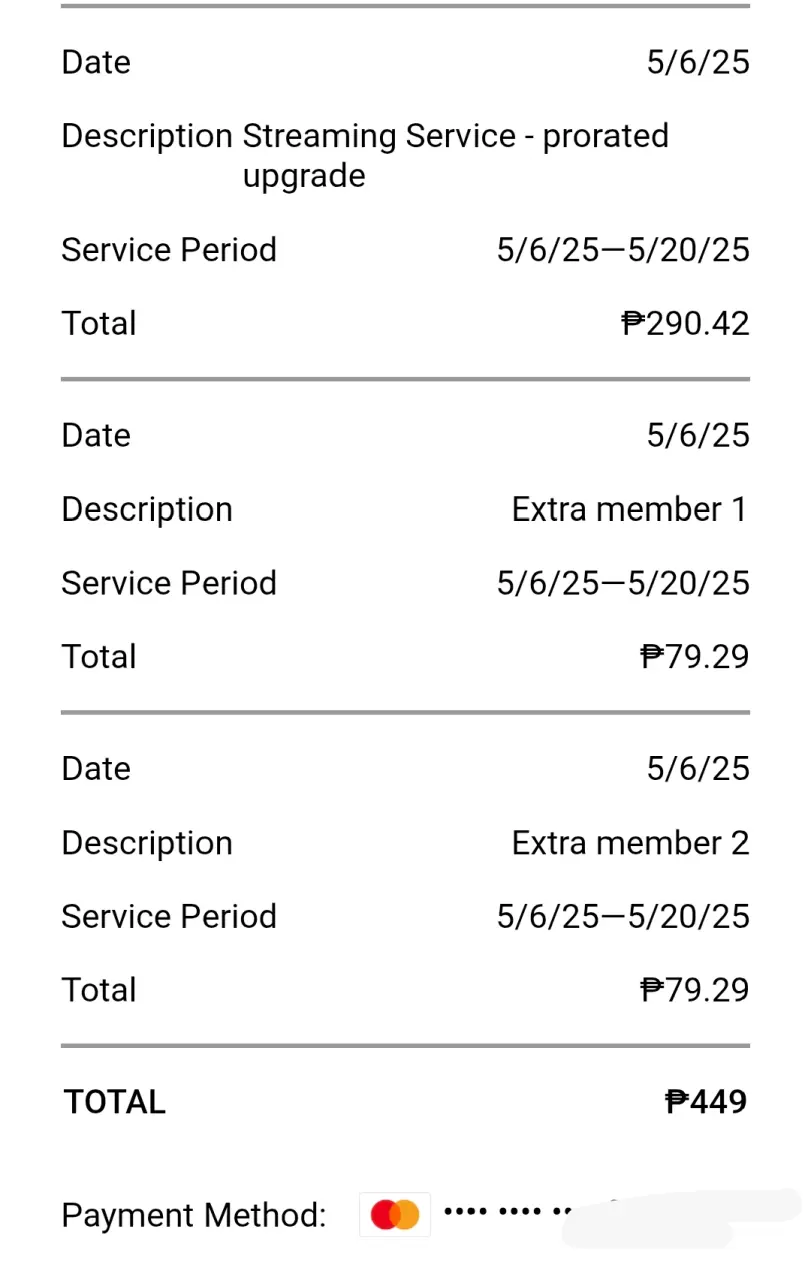Click Extra member 2 total ₱79.29
Screen dimensions: 811x1280
[695, 990]
